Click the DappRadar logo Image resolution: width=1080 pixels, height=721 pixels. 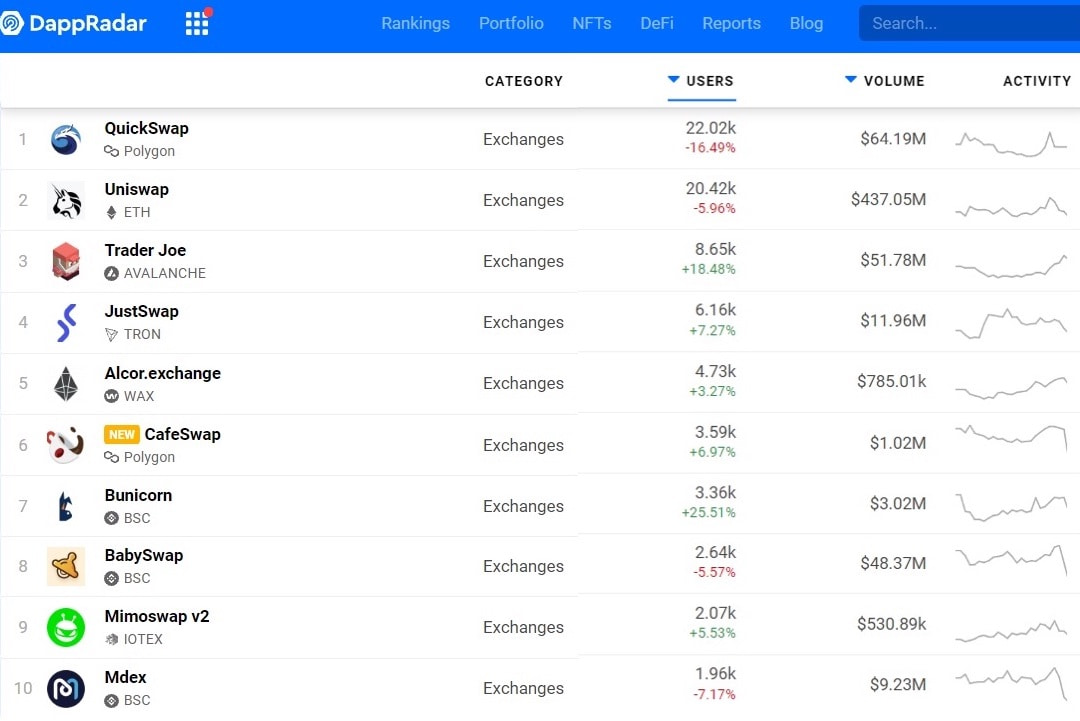[x=74, y=23]
